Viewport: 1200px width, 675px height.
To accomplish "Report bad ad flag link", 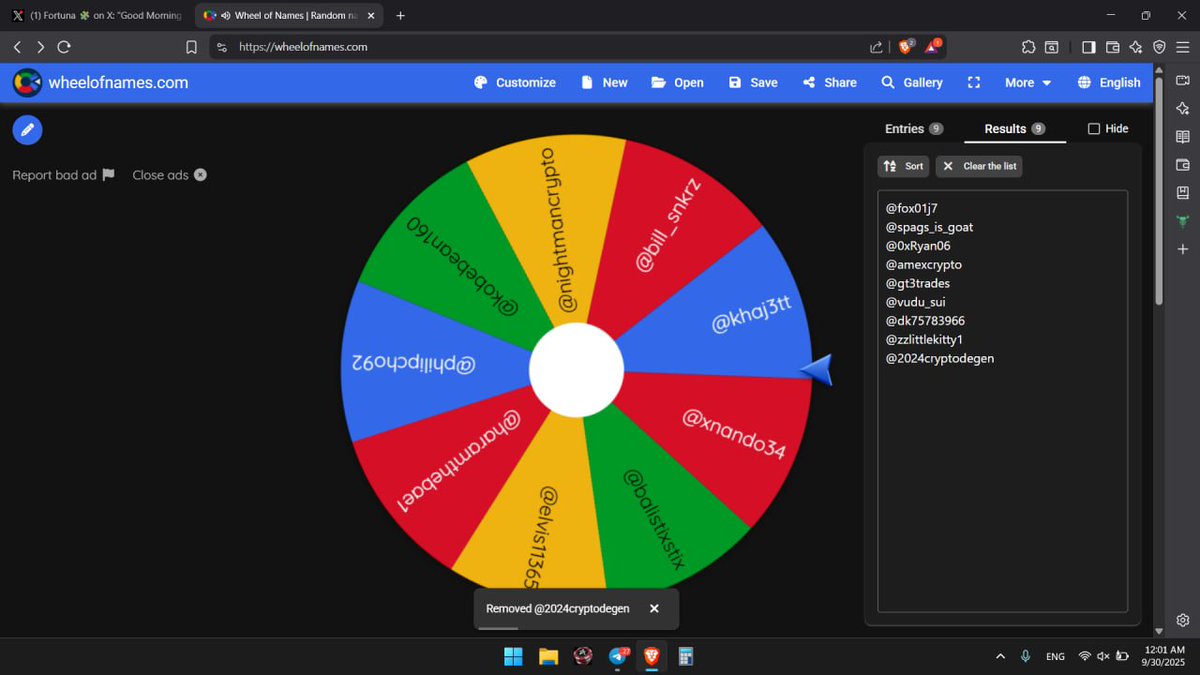I will 63,175.
